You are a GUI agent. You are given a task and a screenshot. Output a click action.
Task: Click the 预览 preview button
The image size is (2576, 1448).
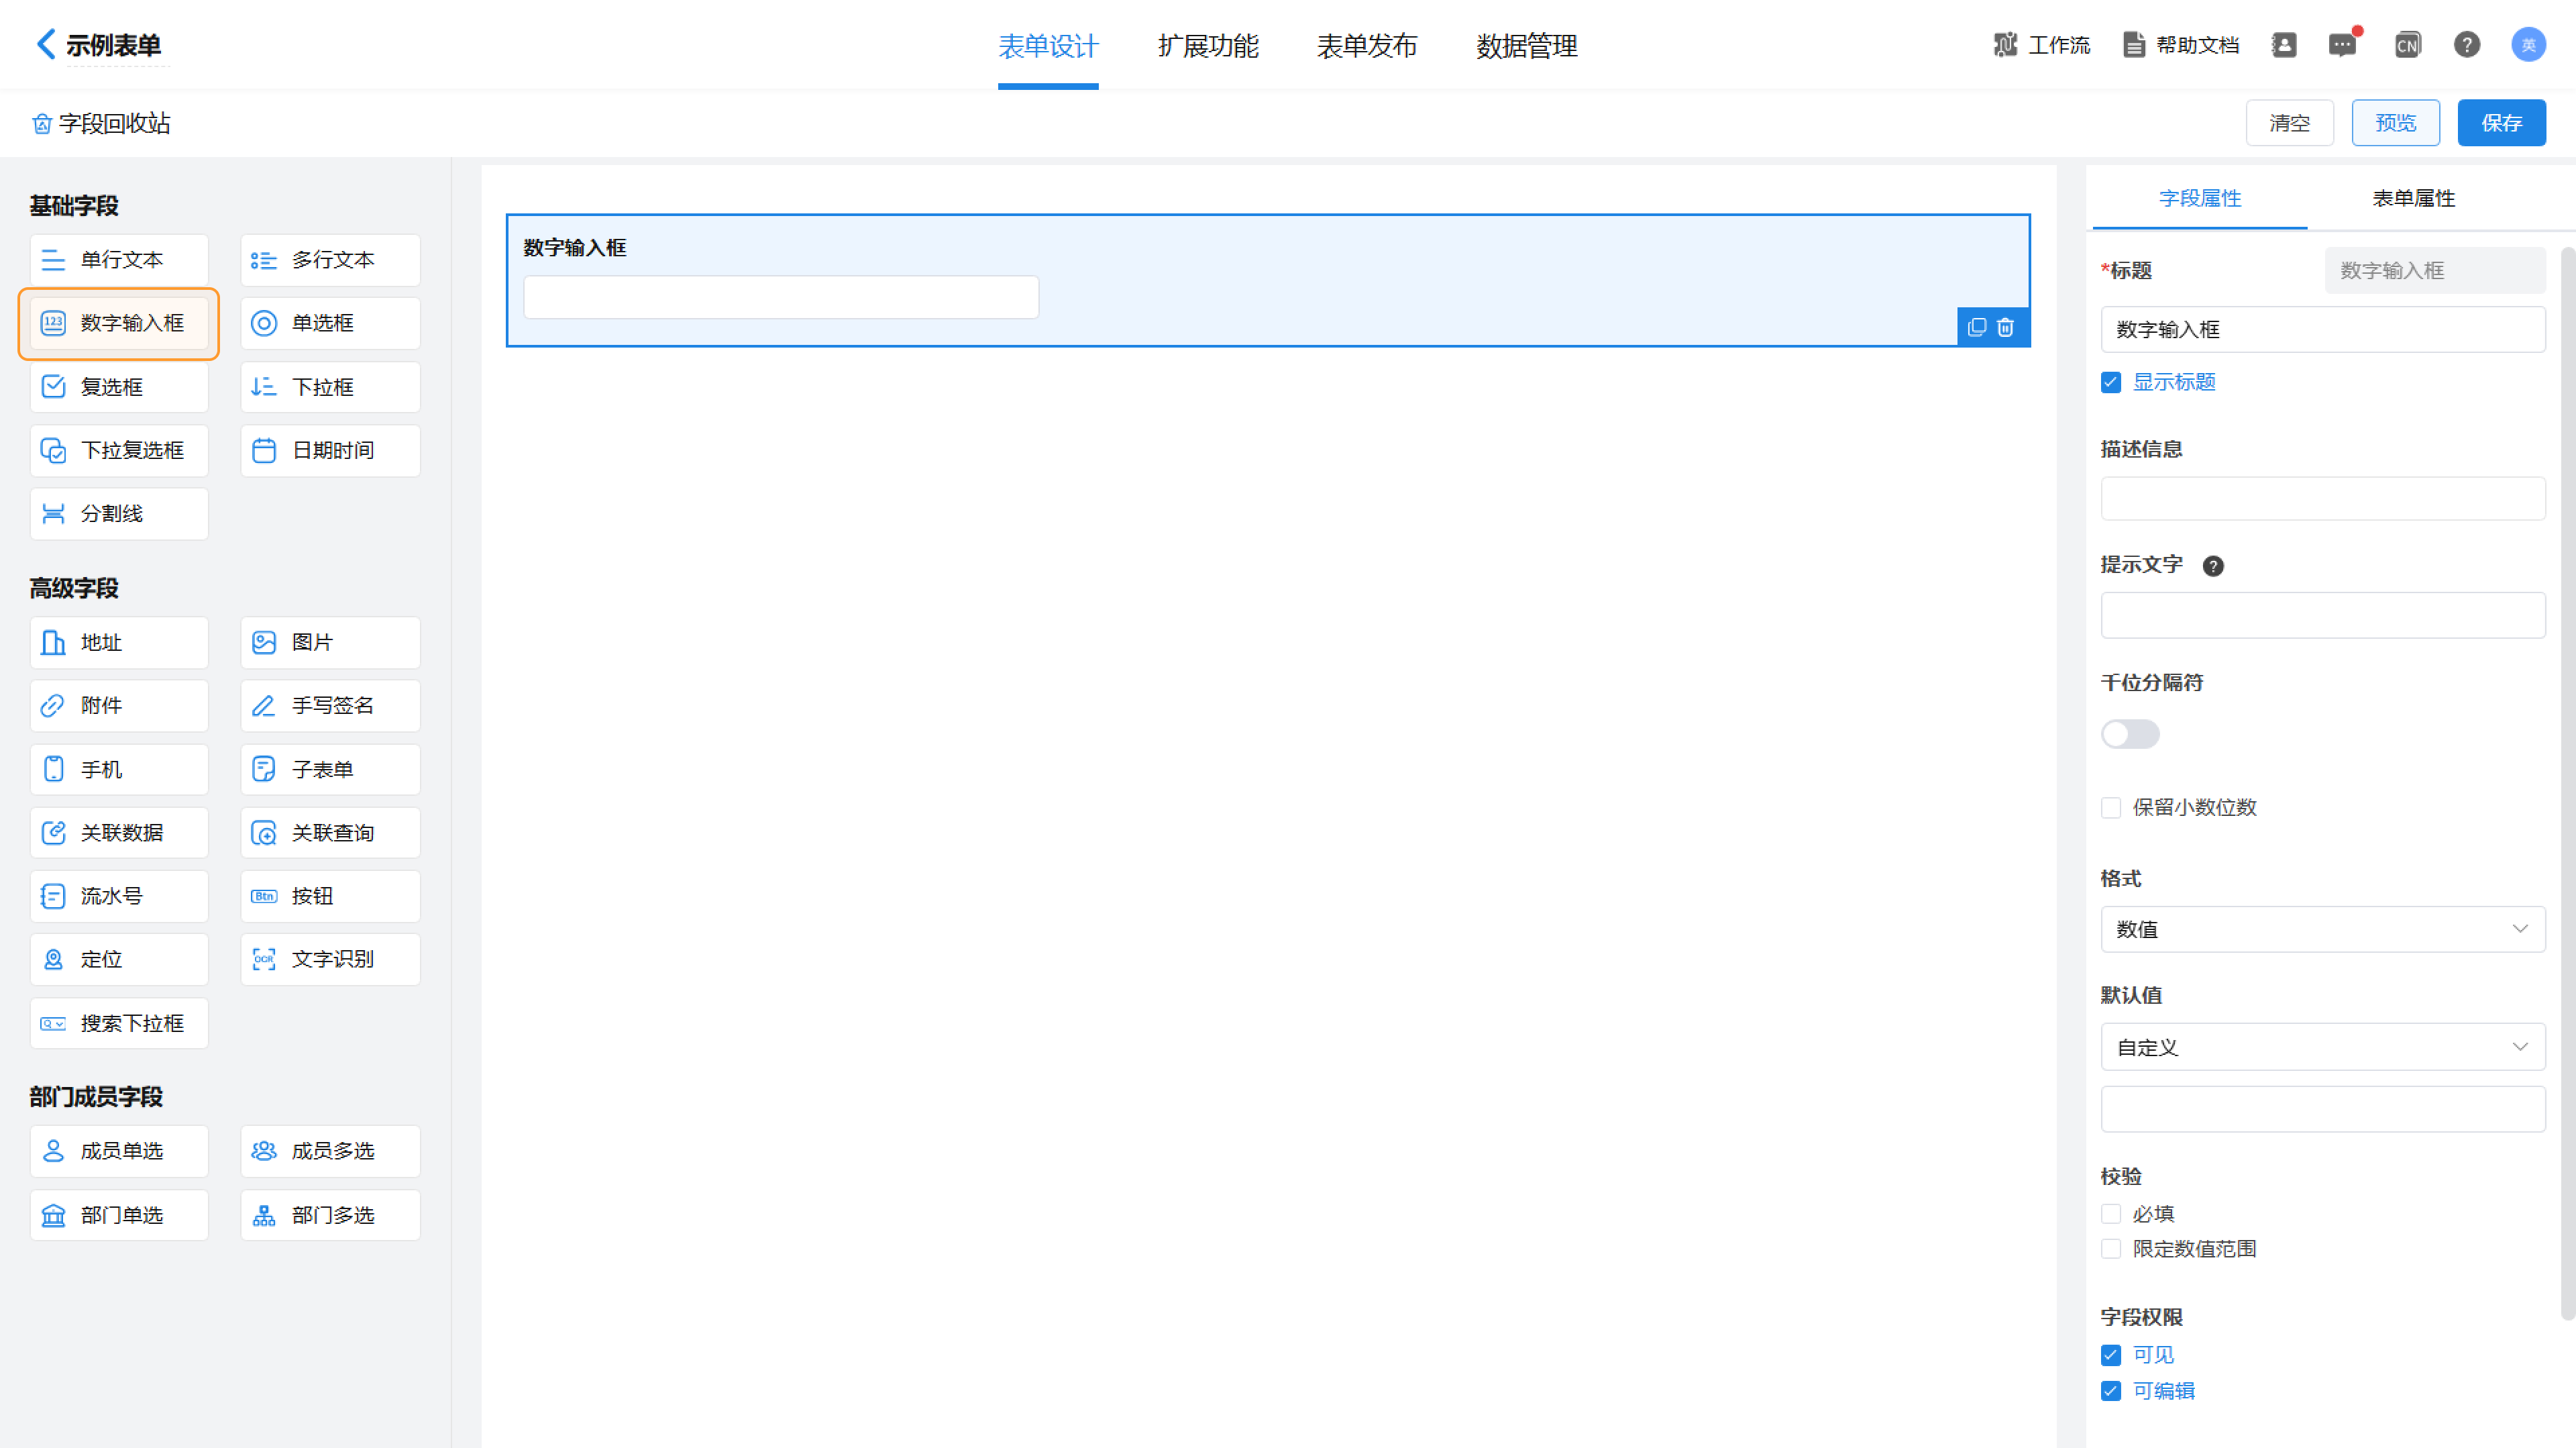tap(2395, 123)
